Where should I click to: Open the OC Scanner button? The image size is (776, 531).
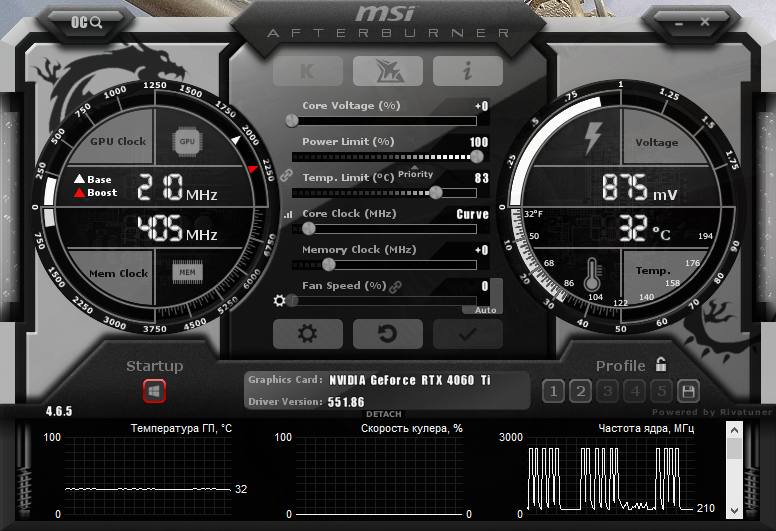(x=87, y=22)
